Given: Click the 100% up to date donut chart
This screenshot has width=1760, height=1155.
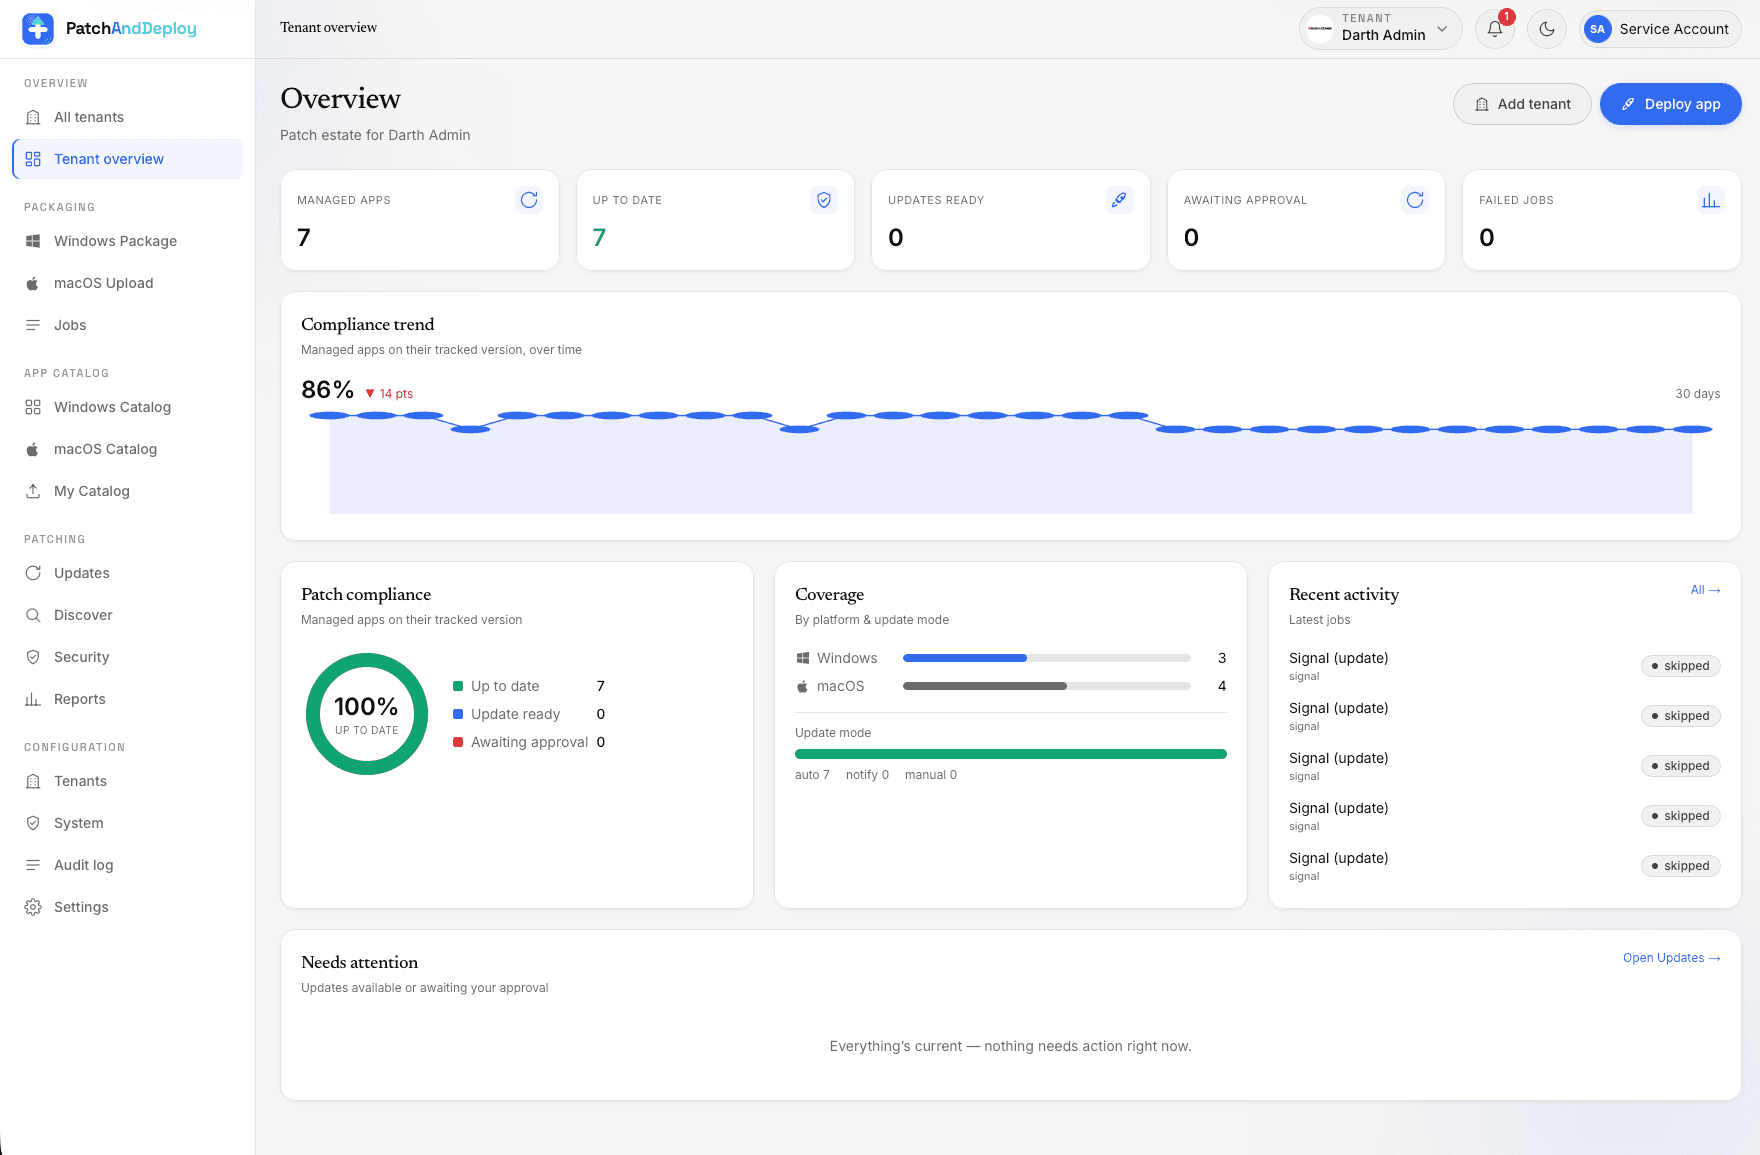Looking at the screenshot, I should click(367, 714).
